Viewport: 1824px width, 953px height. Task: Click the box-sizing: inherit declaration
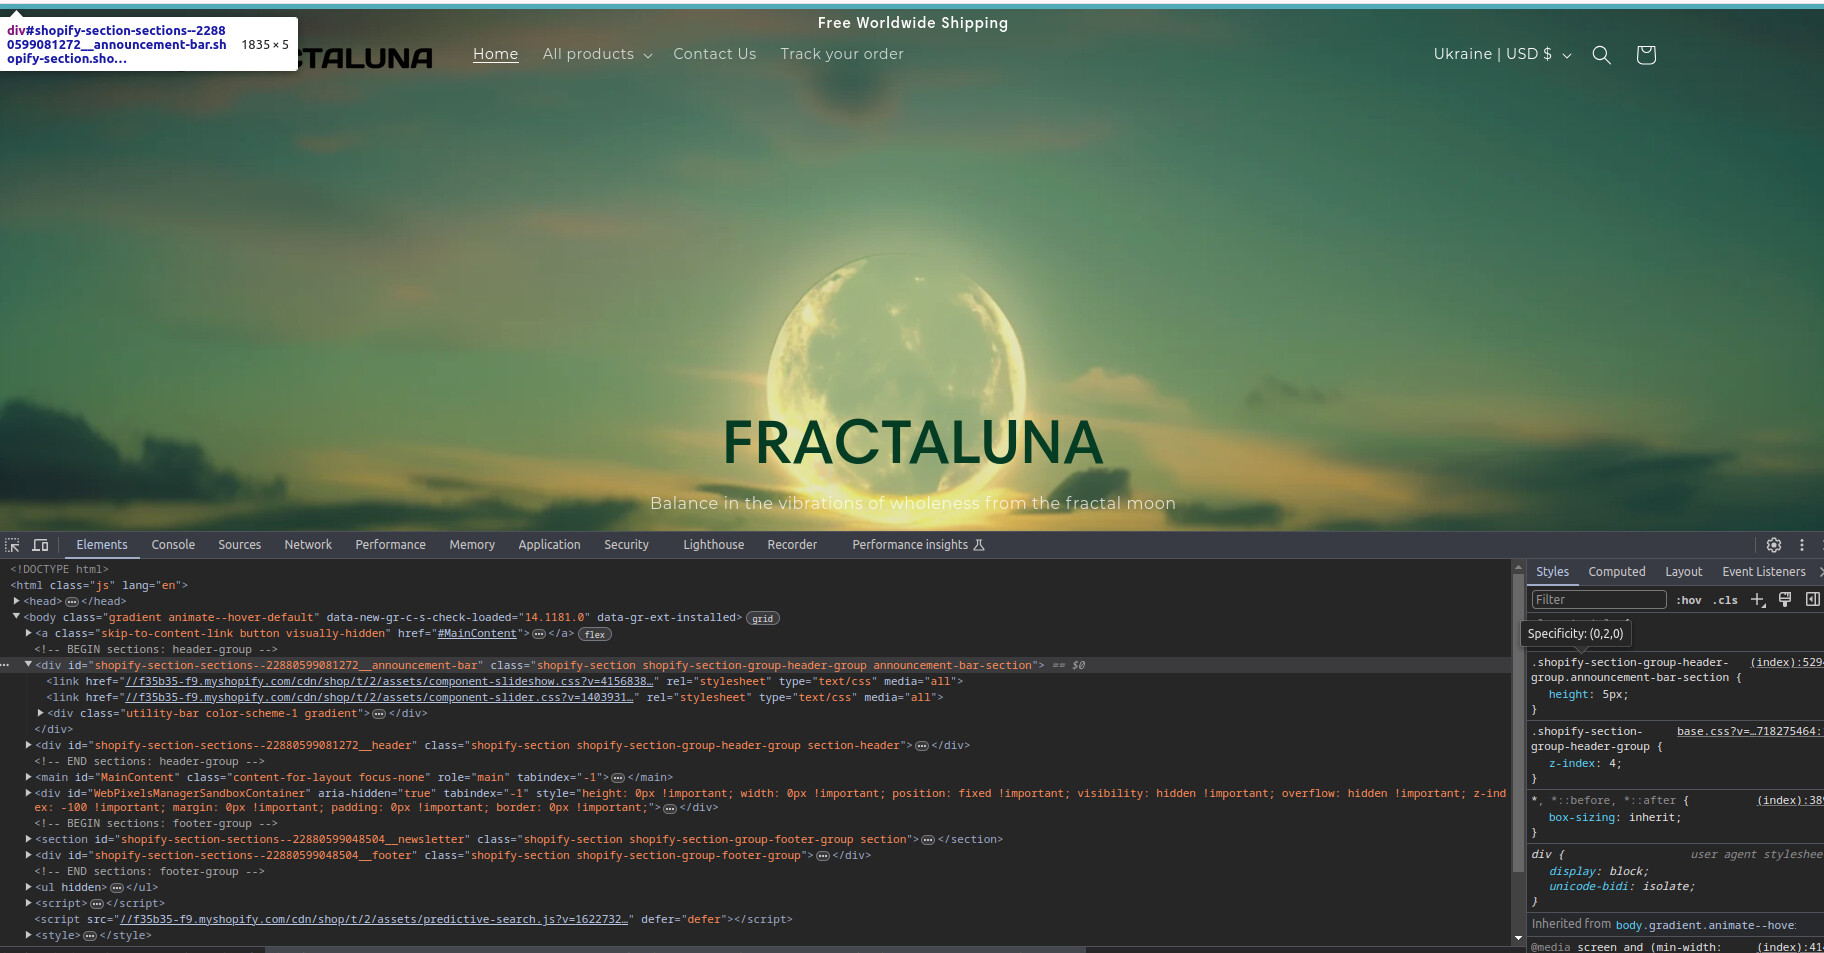point(1615,817)
